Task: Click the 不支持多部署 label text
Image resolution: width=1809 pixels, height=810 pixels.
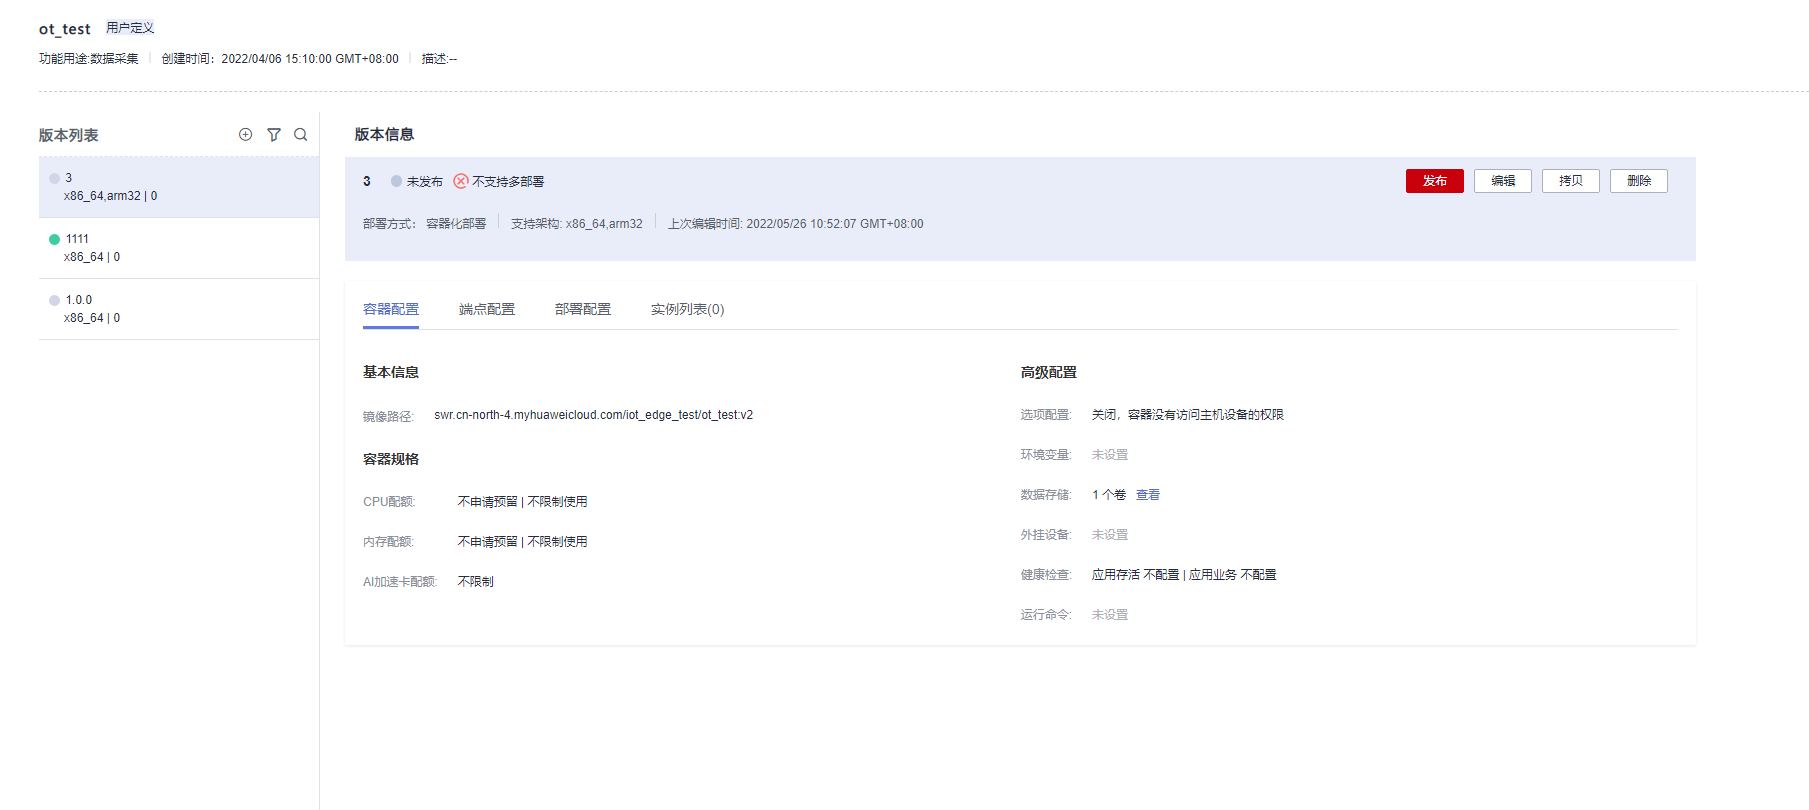Action: (x=508, y=182)
